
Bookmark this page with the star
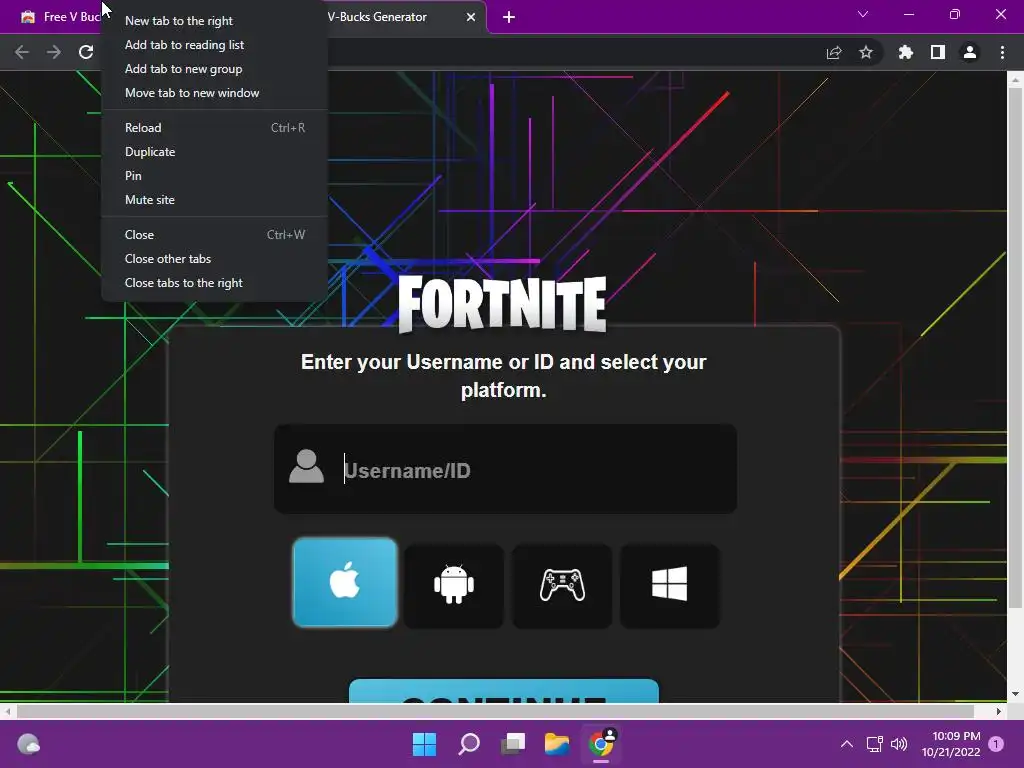click(866, 52)
